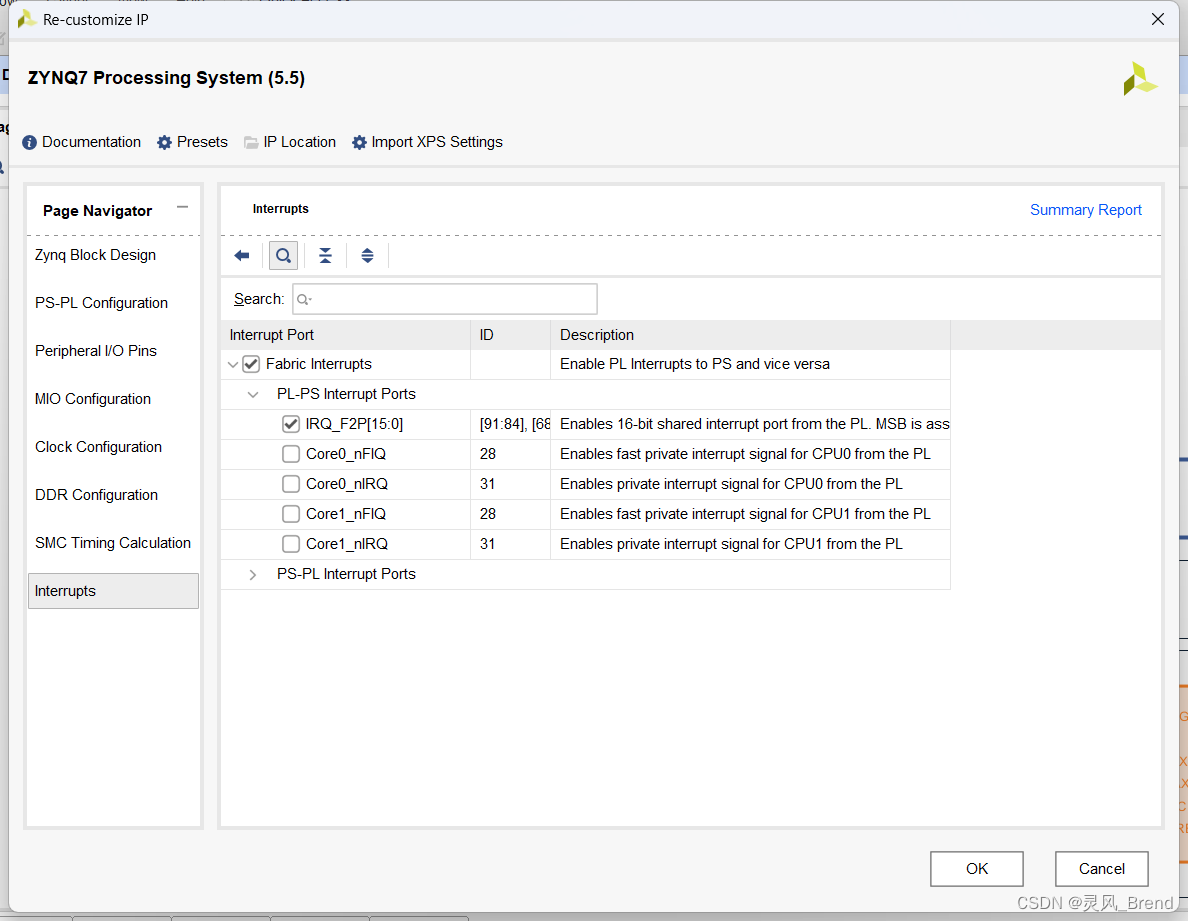Viewport: 1188px width, 921px height.
Task: Click 'Enable PL Interrupts to PS' description
Action: (695, 364)
